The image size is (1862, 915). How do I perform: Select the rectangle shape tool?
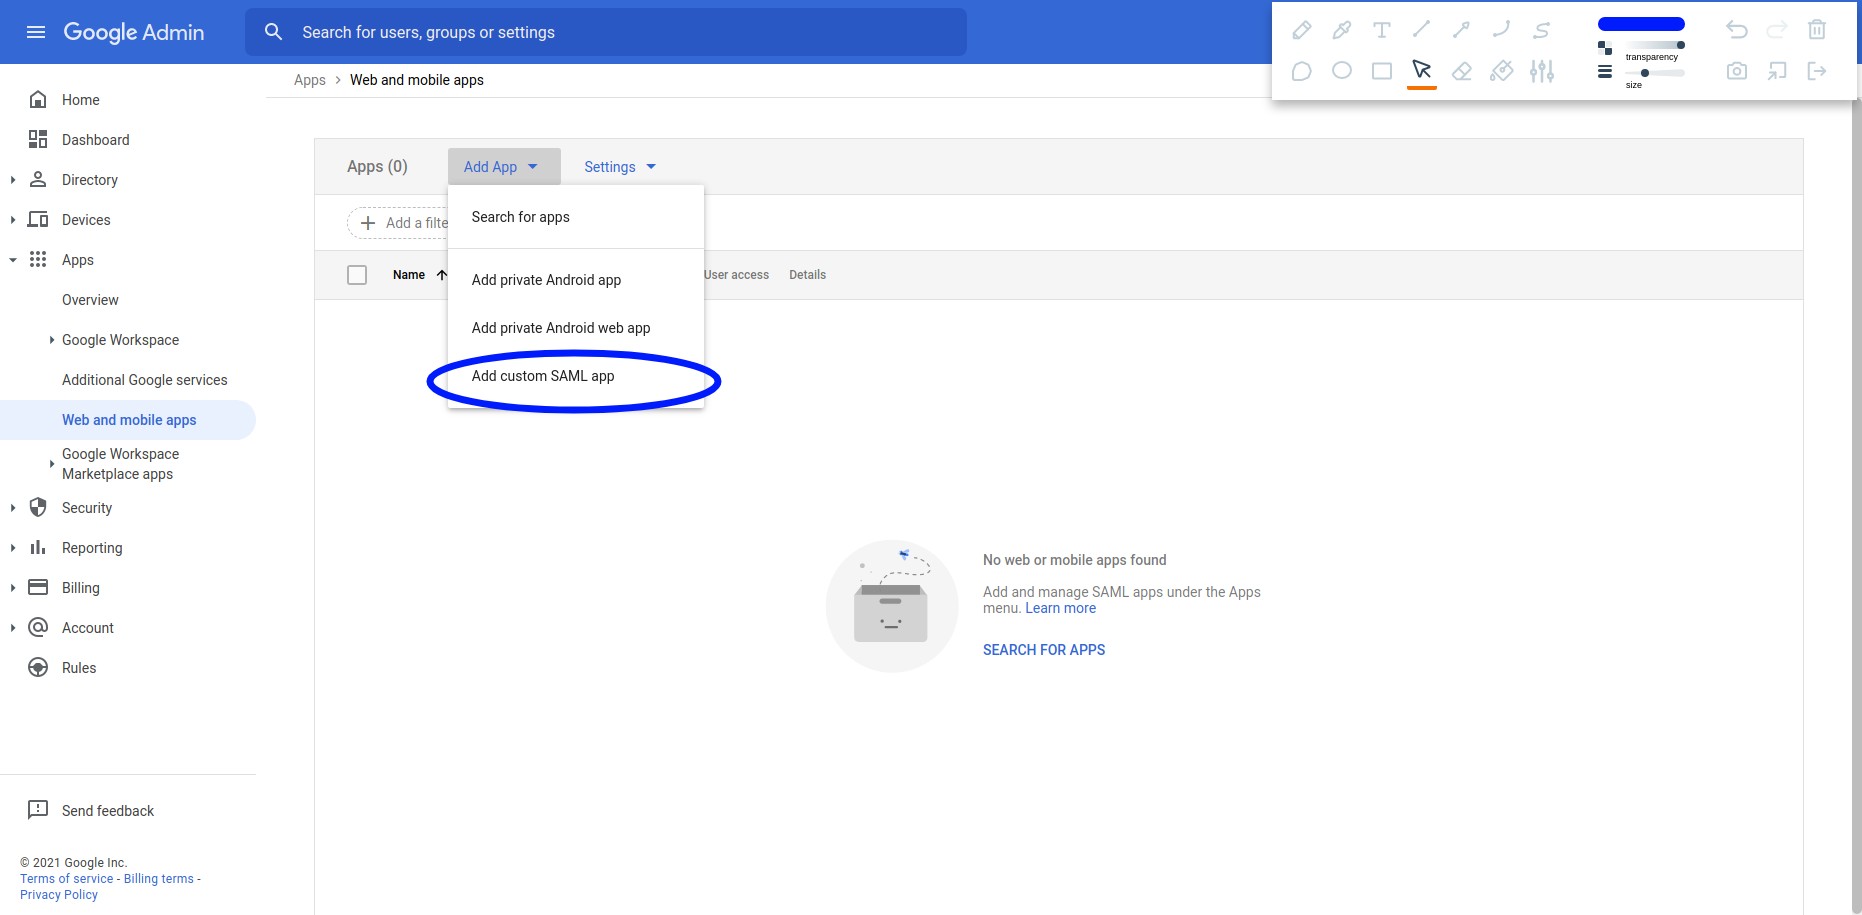click(1381, 71)
